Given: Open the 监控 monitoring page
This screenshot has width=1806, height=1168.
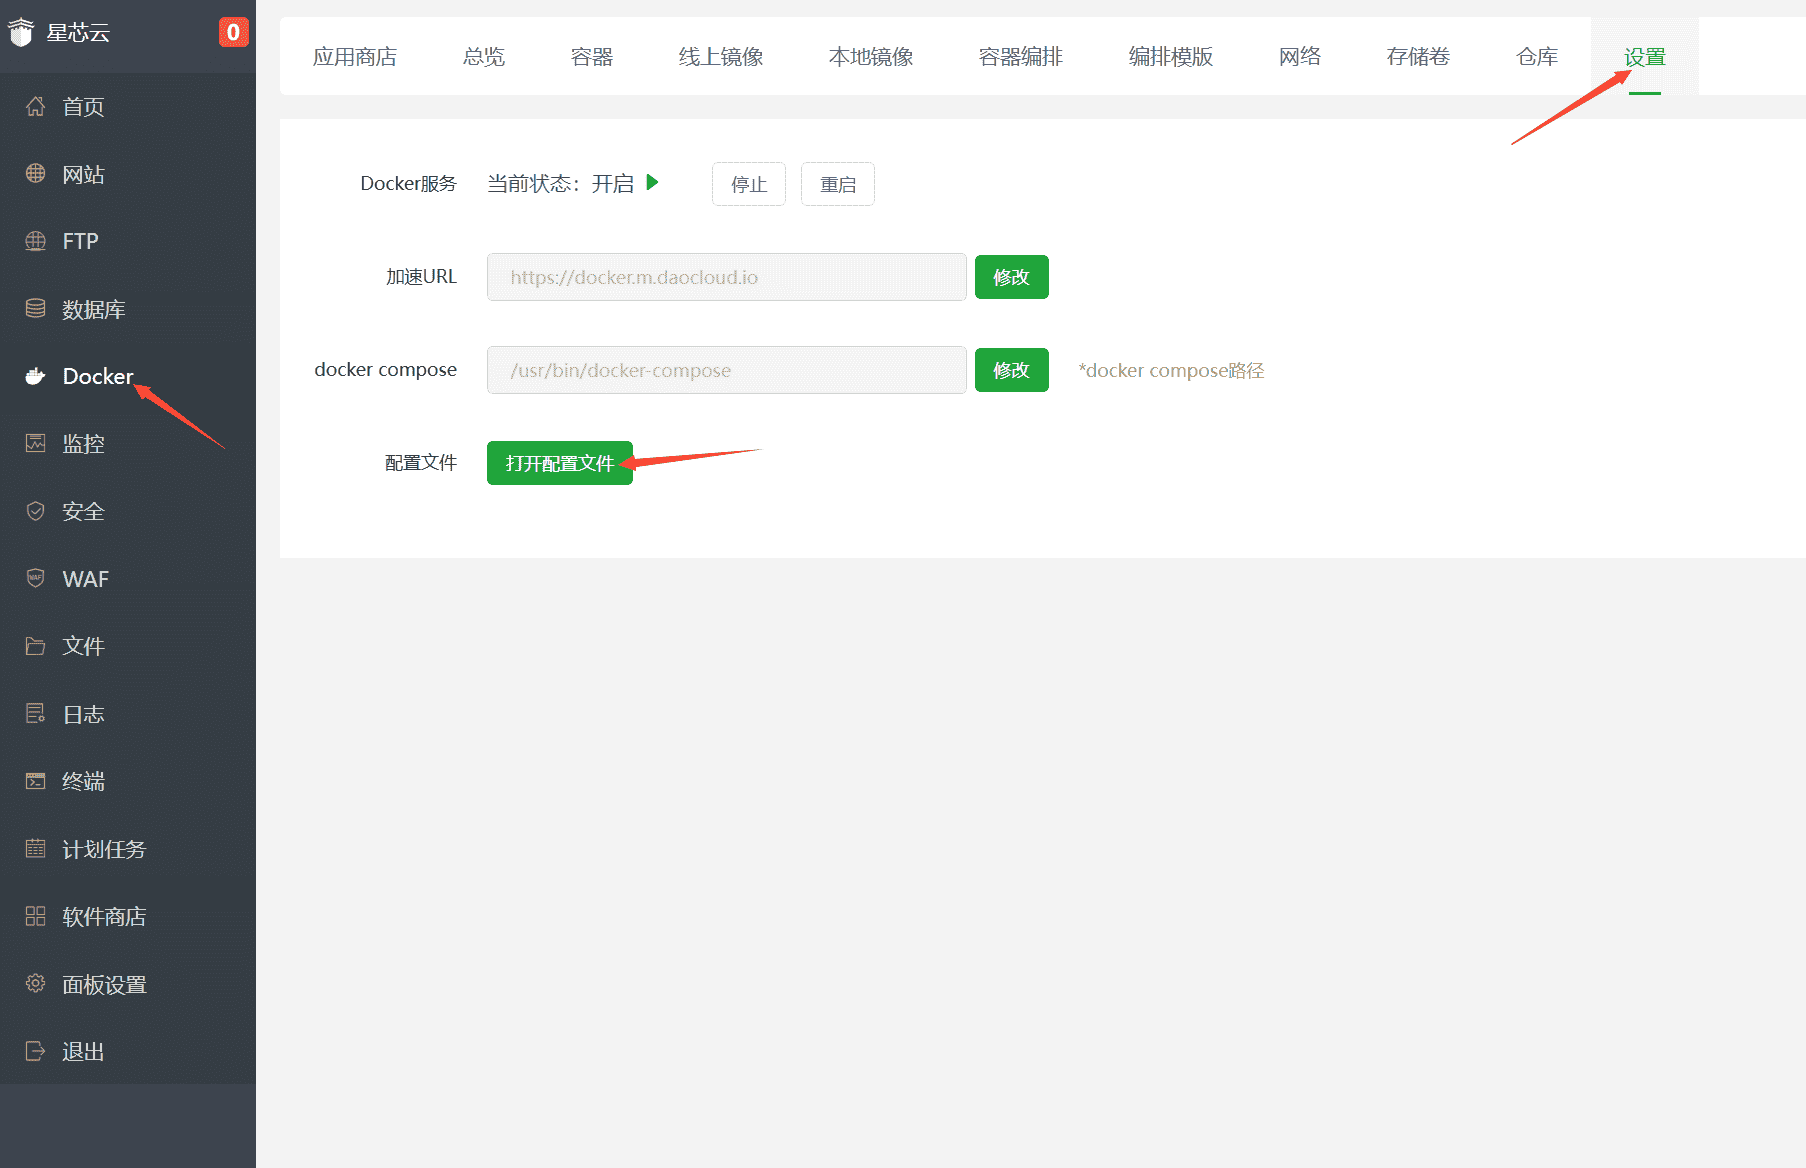Looking at the screenshot, I should pos(83,443).
